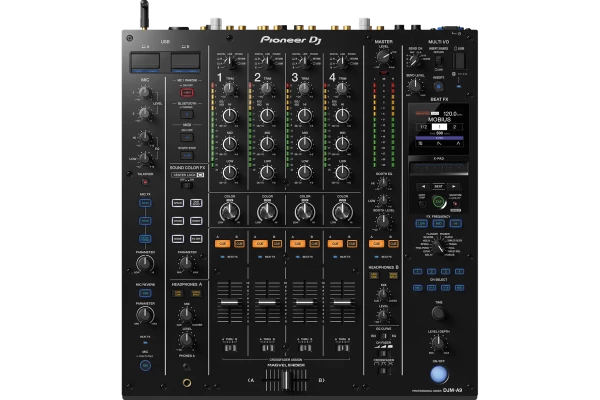
Task: Flip the Sound Color FX Center Lock switch
Action: click(187, 185)
